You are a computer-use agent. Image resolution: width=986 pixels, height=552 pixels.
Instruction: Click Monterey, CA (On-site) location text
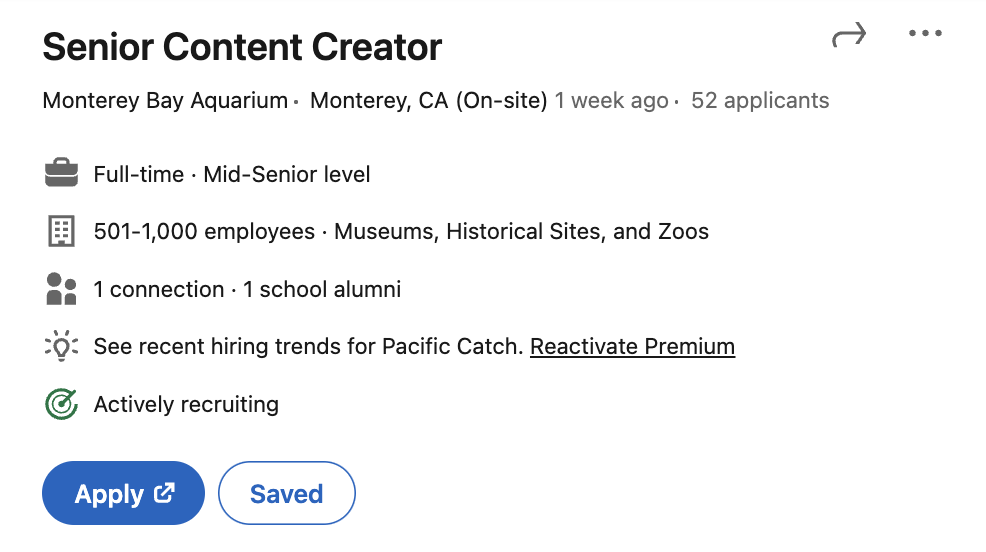tap(428, 101)
